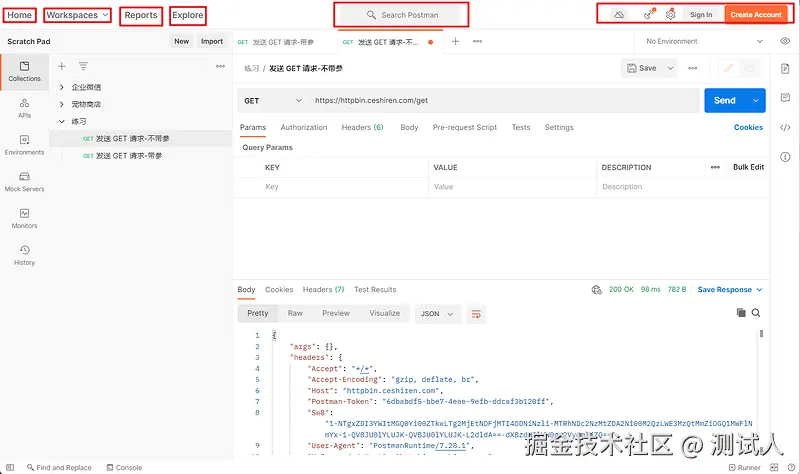Open the request info icon in right sidebar
Screen dimensions: 800x474
point(785,157)
